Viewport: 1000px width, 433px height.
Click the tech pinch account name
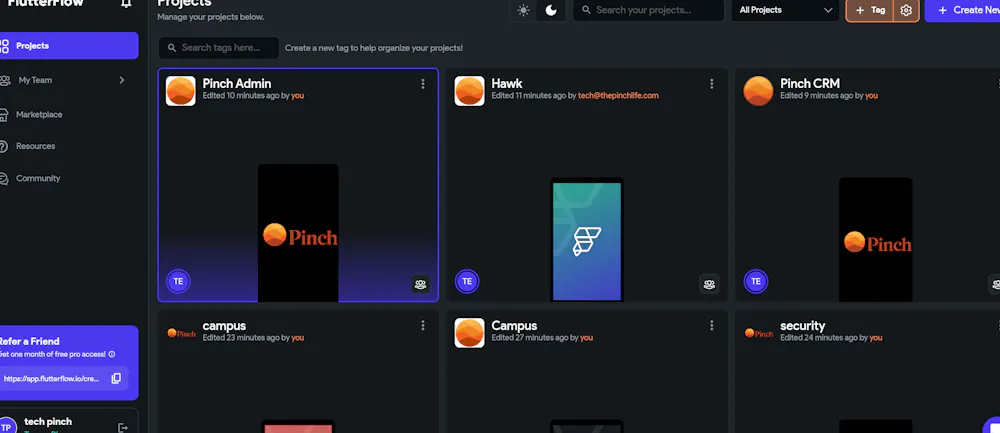48,422
